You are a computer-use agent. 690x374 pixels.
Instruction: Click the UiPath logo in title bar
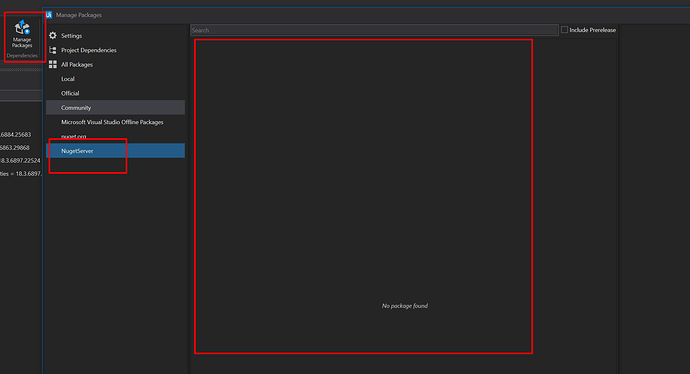click(x=49, y=15)
